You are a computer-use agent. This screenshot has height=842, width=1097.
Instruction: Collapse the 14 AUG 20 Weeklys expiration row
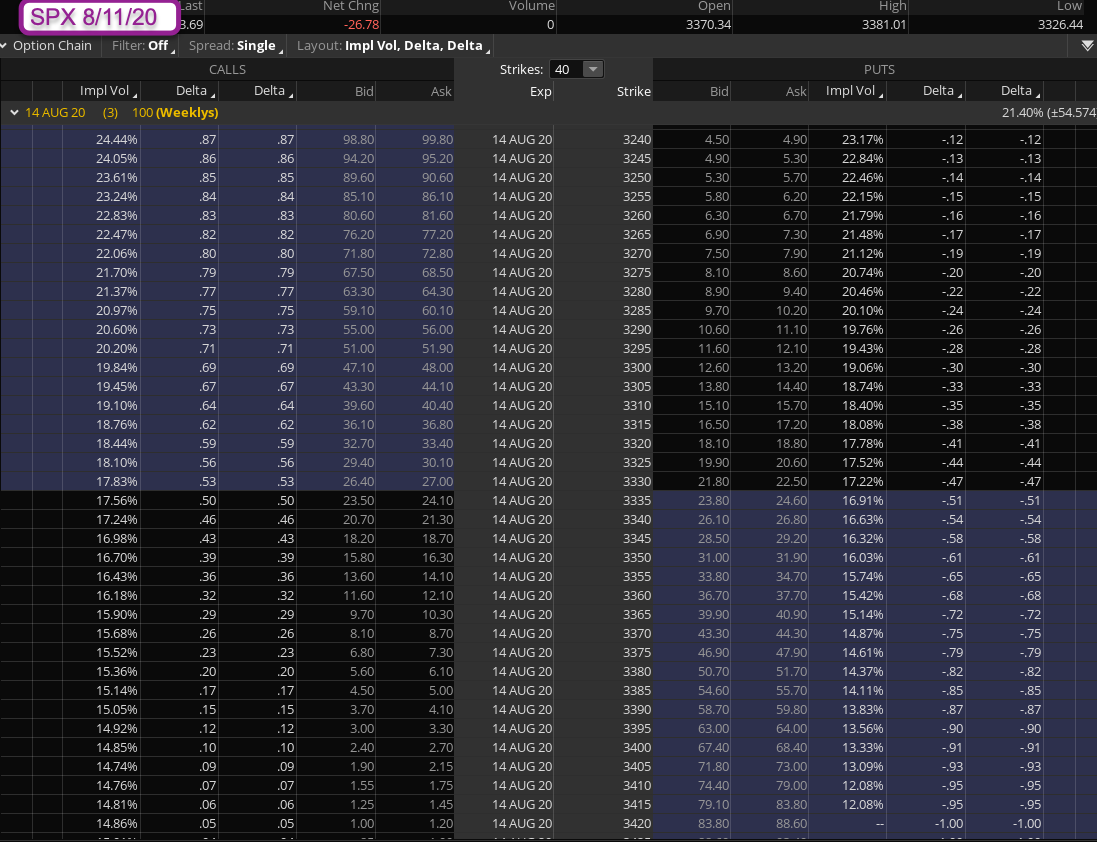pos(14,113)
